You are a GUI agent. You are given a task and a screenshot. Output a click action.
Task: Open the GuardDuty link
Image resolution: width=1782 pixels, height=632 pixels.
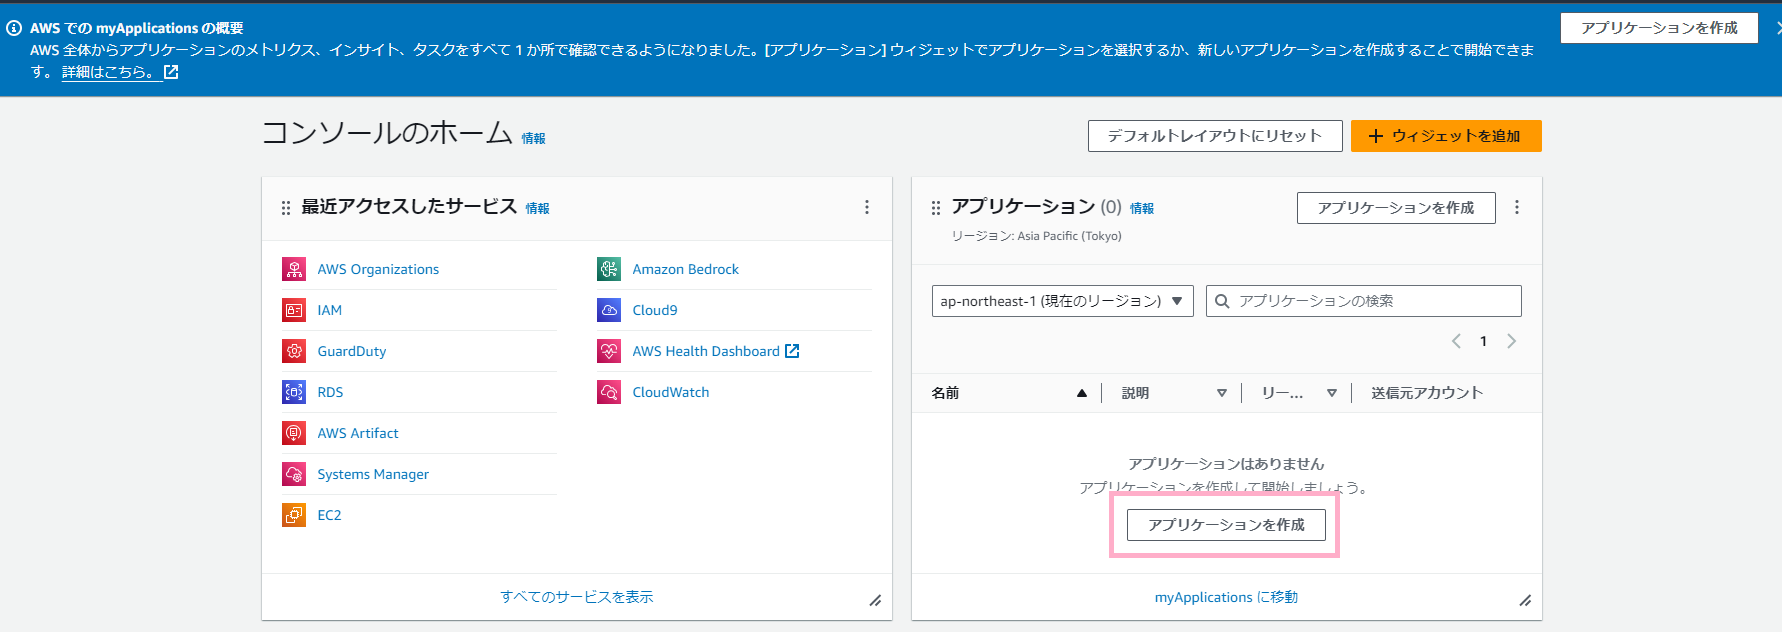click(352, 351)
